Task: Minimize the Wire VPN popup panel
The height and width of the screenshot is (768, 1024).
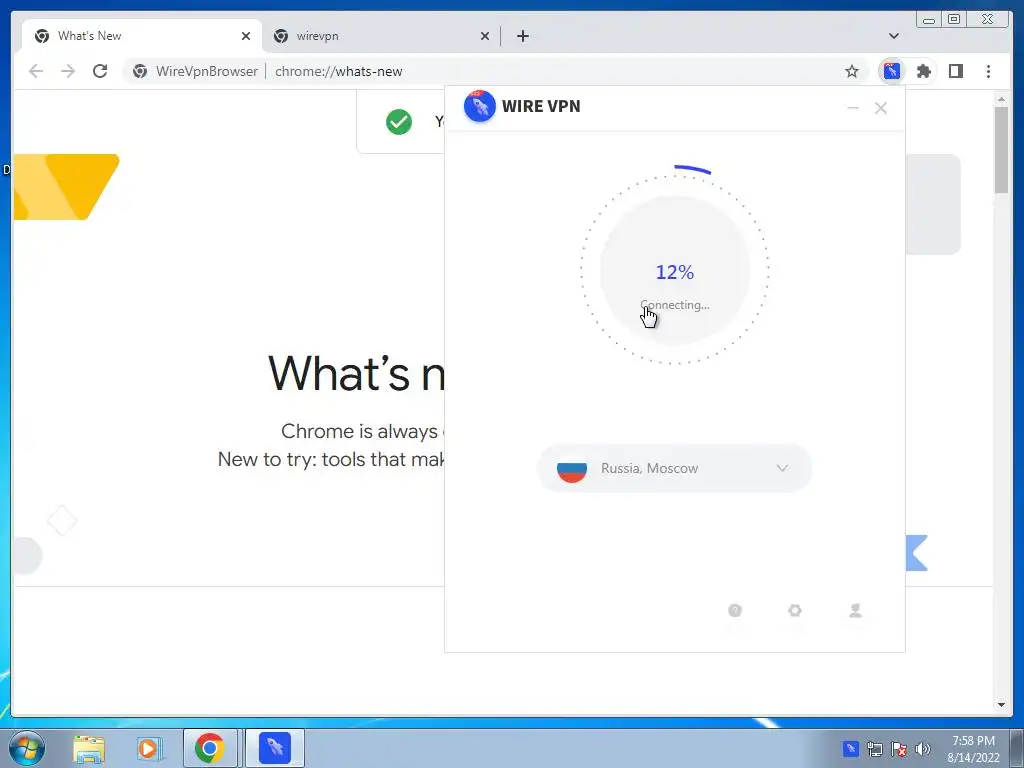Action: 853,108
